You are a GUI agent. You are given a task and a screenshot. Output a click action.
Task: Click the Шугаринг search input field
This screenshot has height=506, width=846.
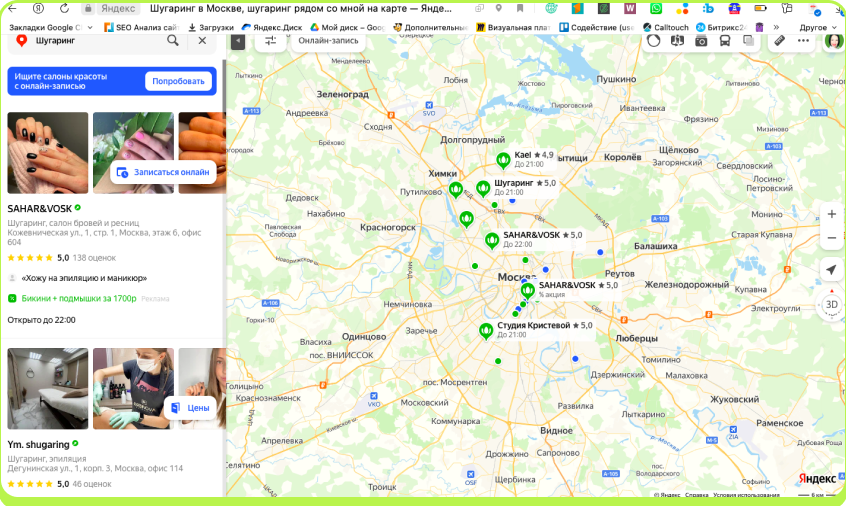click(x=97, y=40)
